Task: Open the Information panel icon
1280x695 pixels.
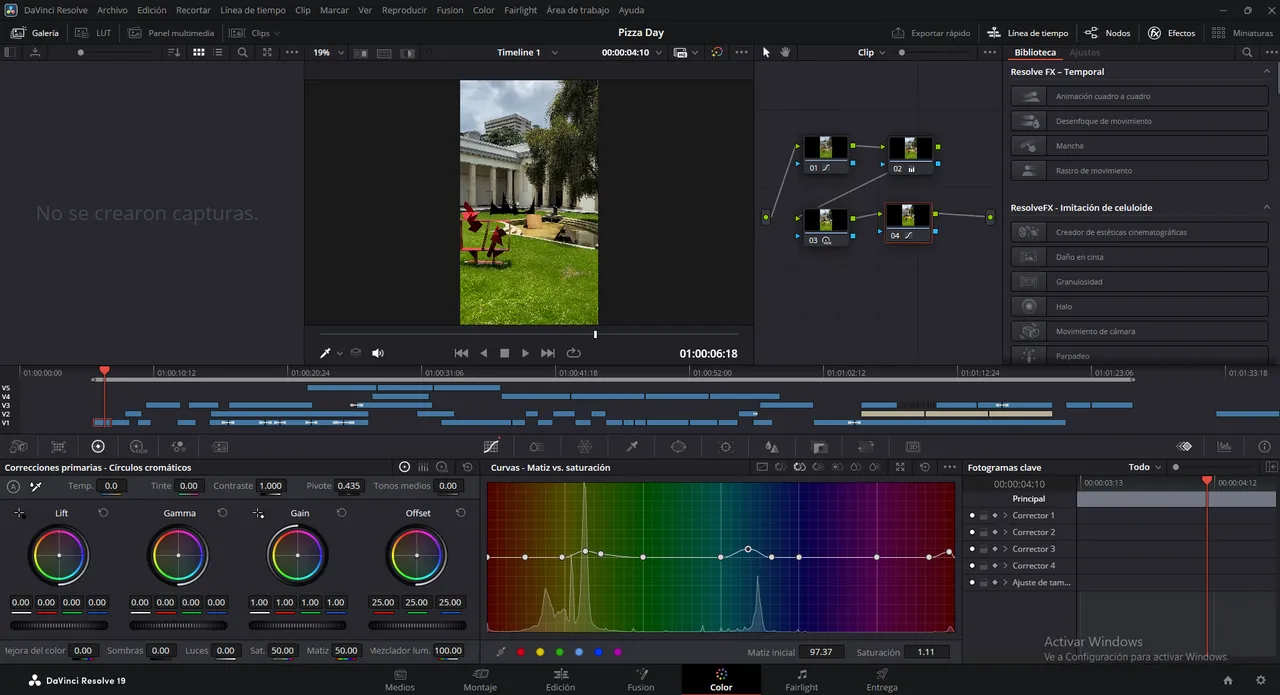Action: coord(1264,447)
